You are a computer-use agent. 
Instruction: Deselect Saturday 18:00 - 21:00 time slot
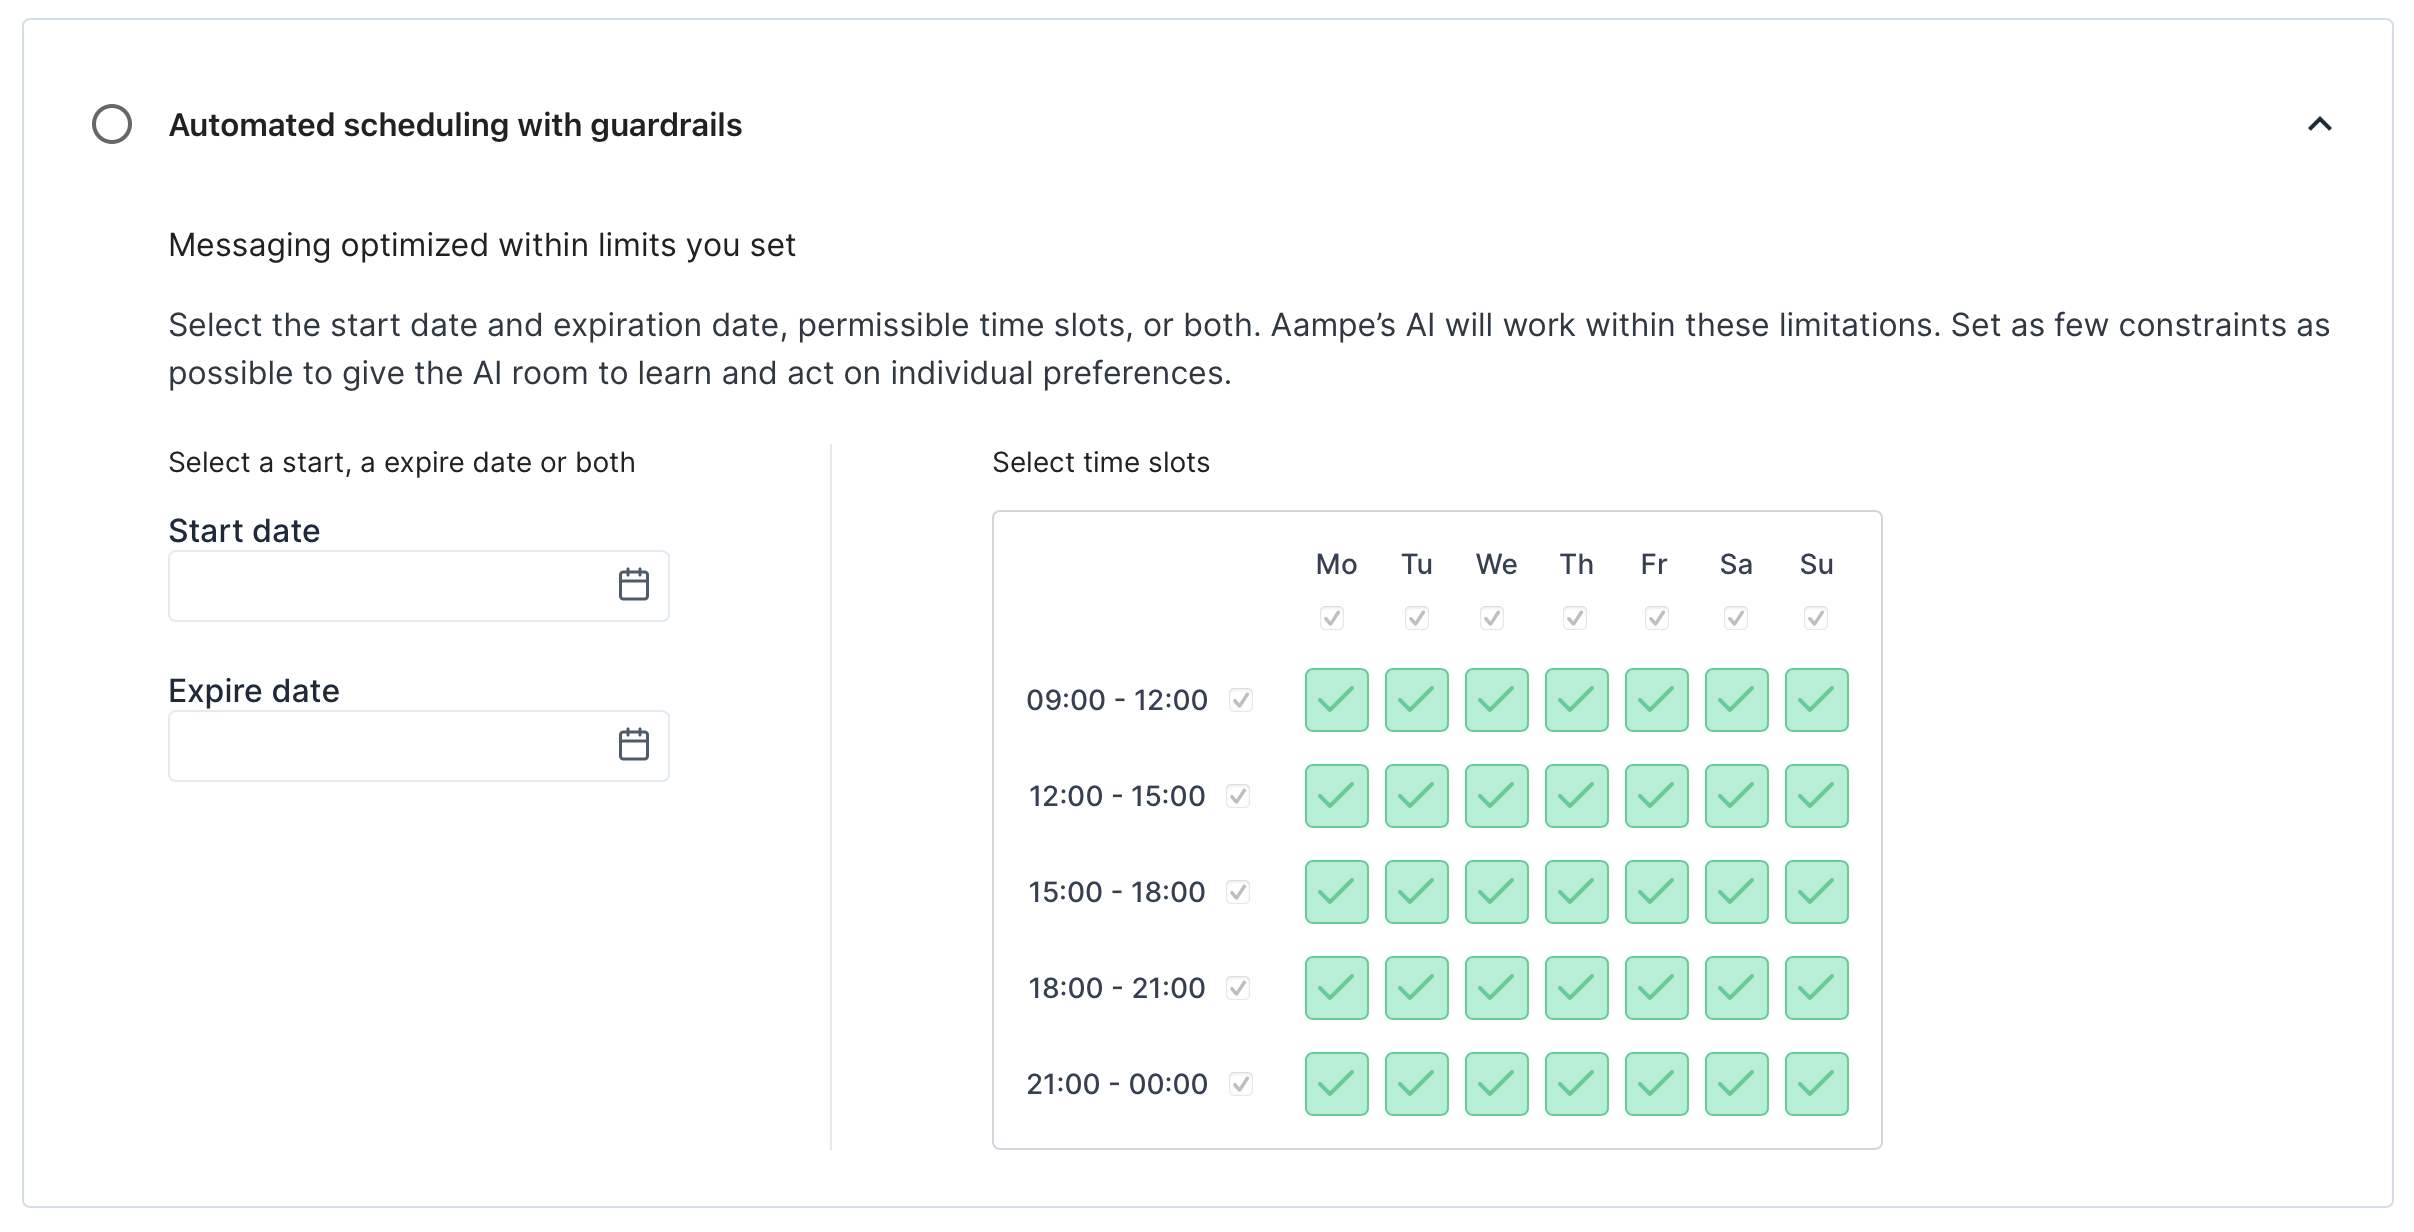(1737, 988)
